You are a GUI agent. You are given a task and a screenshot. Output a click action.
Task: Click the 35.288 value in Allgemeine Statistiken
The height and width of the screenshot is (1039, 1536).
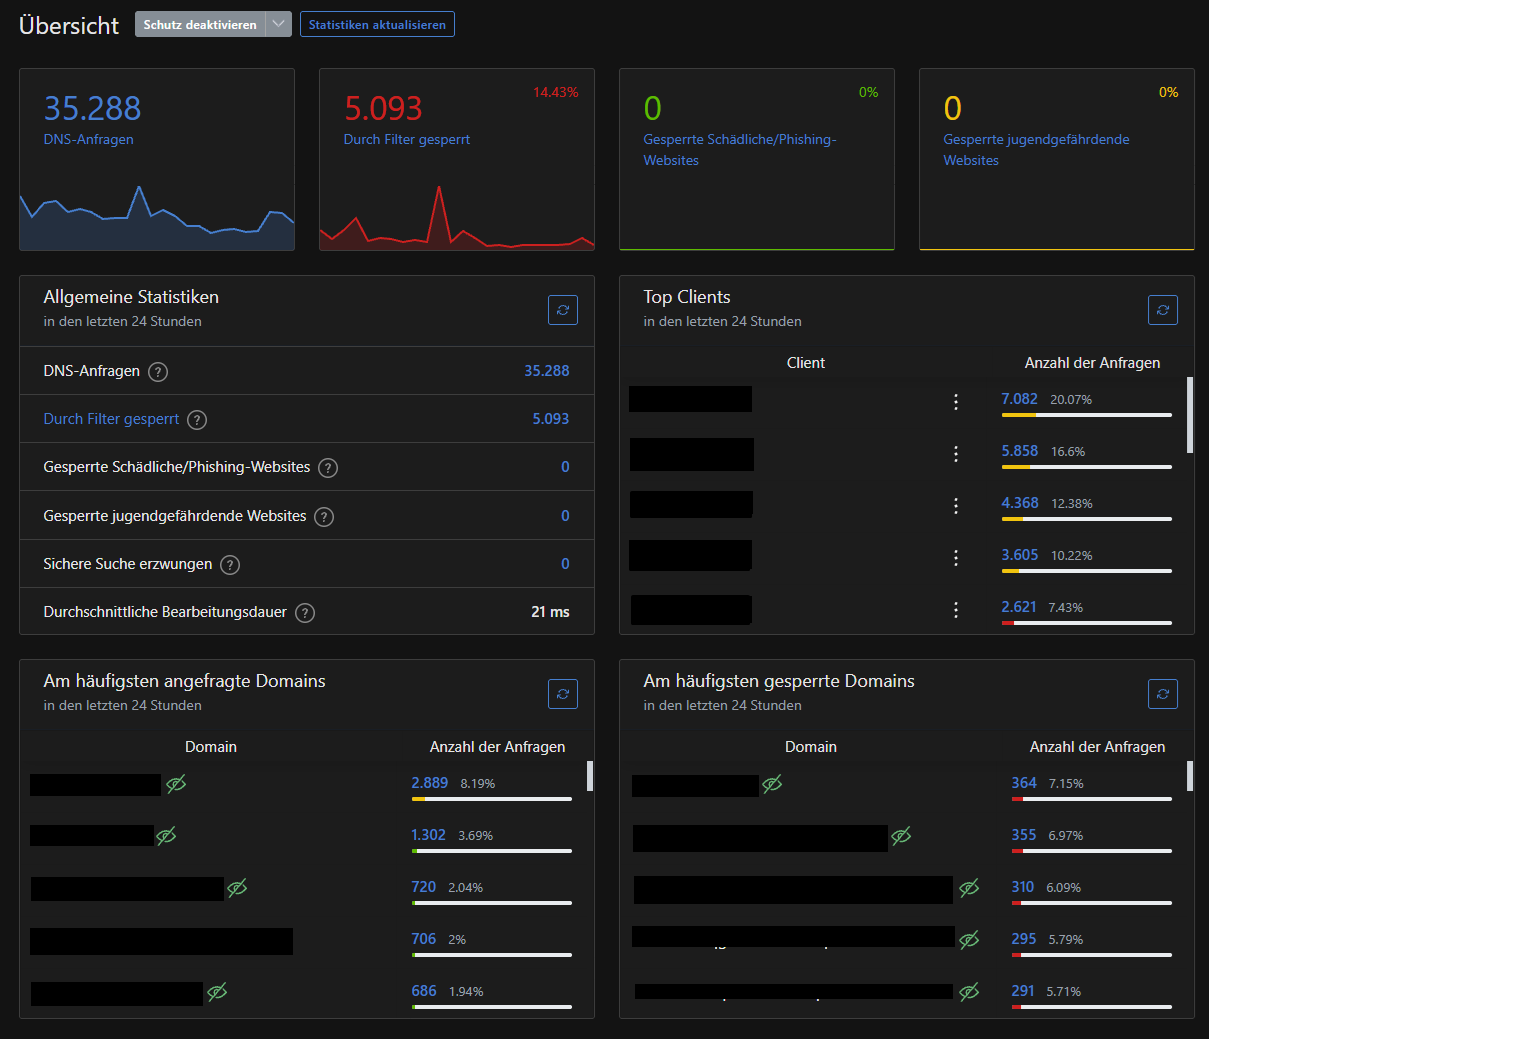point(547,371)
